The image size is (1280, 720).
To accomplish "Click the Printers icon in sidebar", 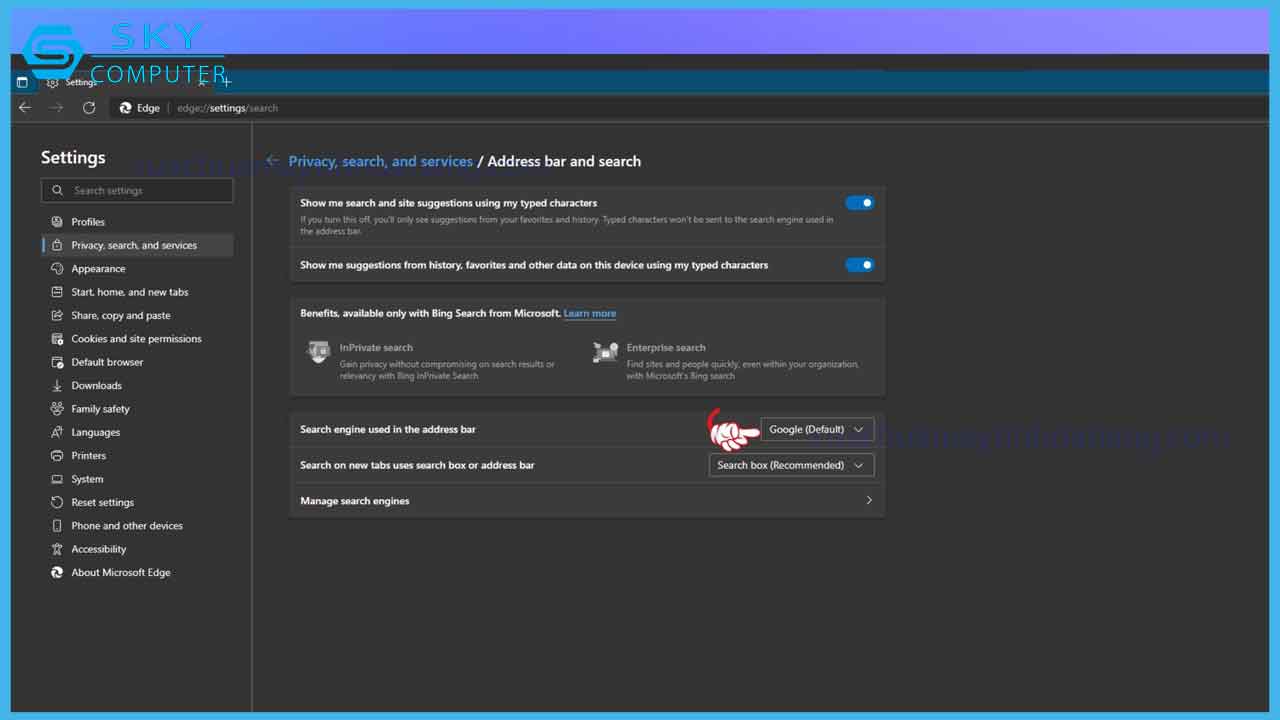I will pos(57,456).
